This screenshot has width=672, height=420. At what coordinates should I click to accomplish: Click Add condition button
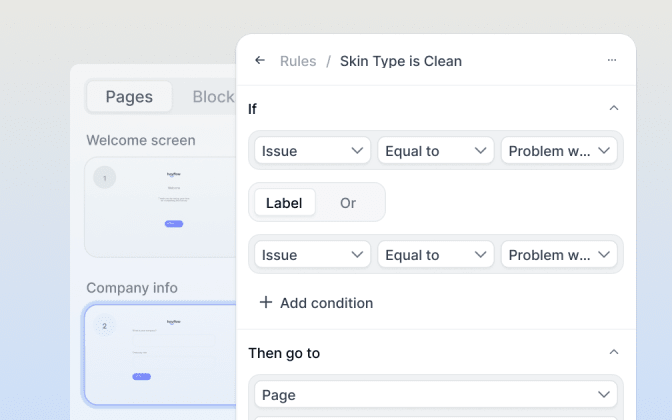[x=316, y=303]
